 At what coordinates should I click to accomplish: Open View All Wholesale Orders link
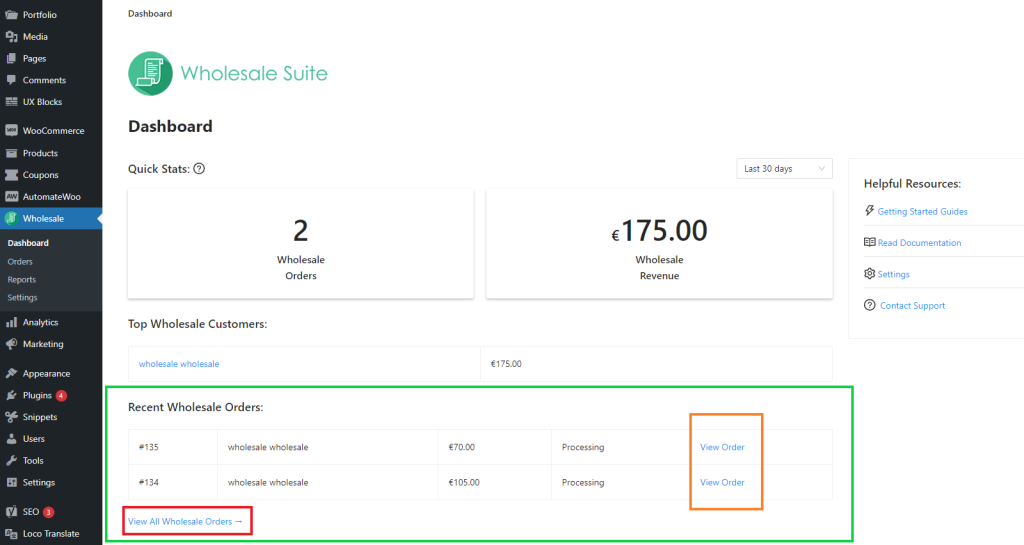pos(185,521)
